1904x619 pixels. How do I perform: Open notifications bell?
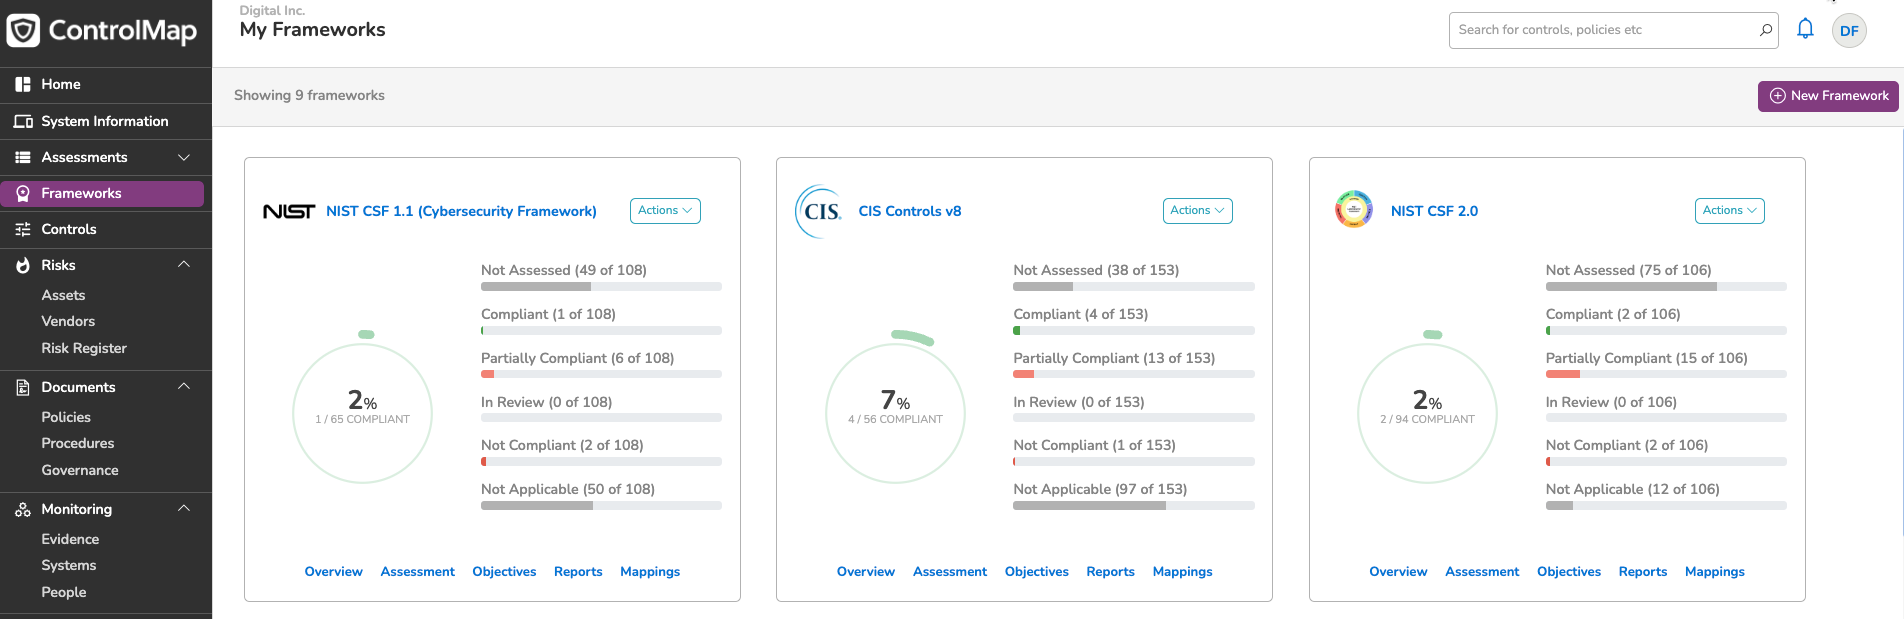(1805, 29)
